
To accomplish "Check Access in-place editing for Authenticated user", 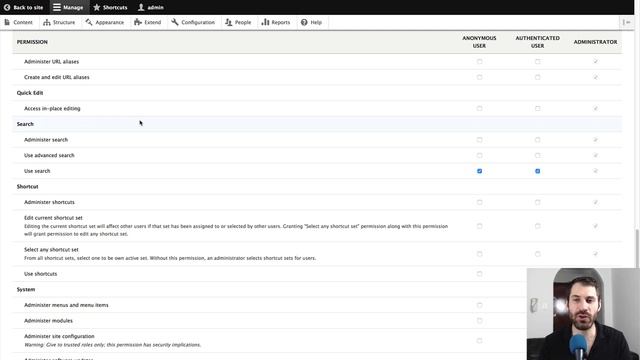I will (x=538, y=109).
